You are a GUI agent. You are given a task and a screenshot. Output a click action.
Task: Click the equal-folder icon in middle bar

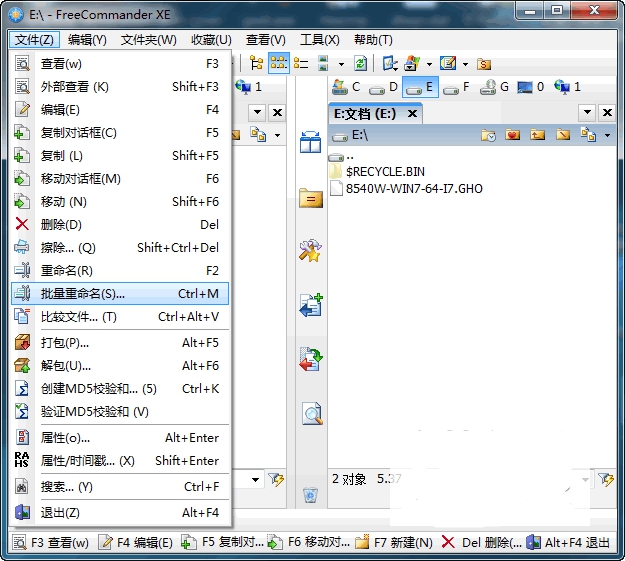311,197
